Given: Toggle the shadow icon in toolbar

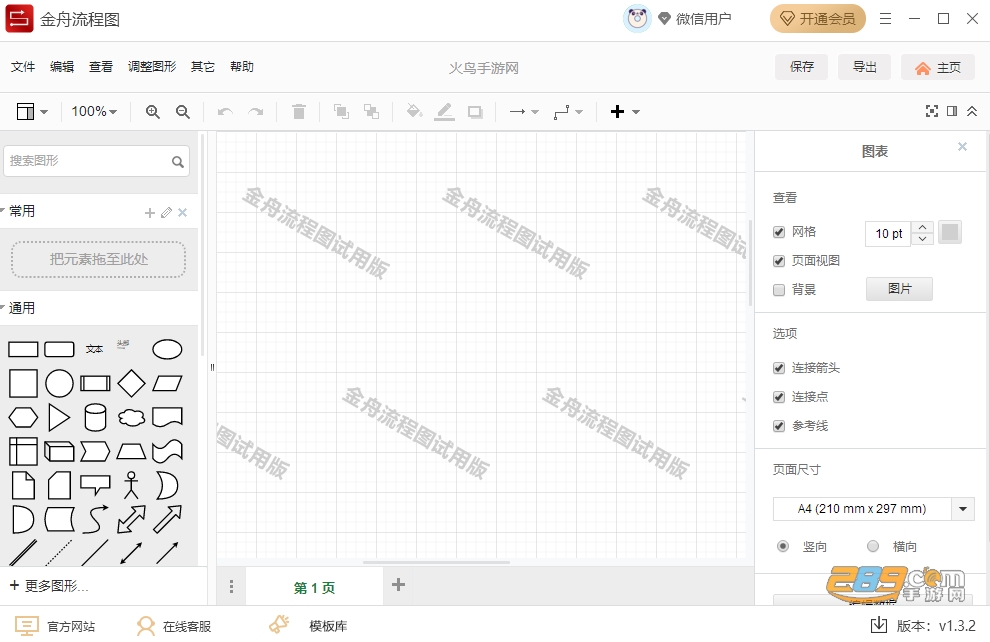Looking at the screenshot, I should click(475, 112).
